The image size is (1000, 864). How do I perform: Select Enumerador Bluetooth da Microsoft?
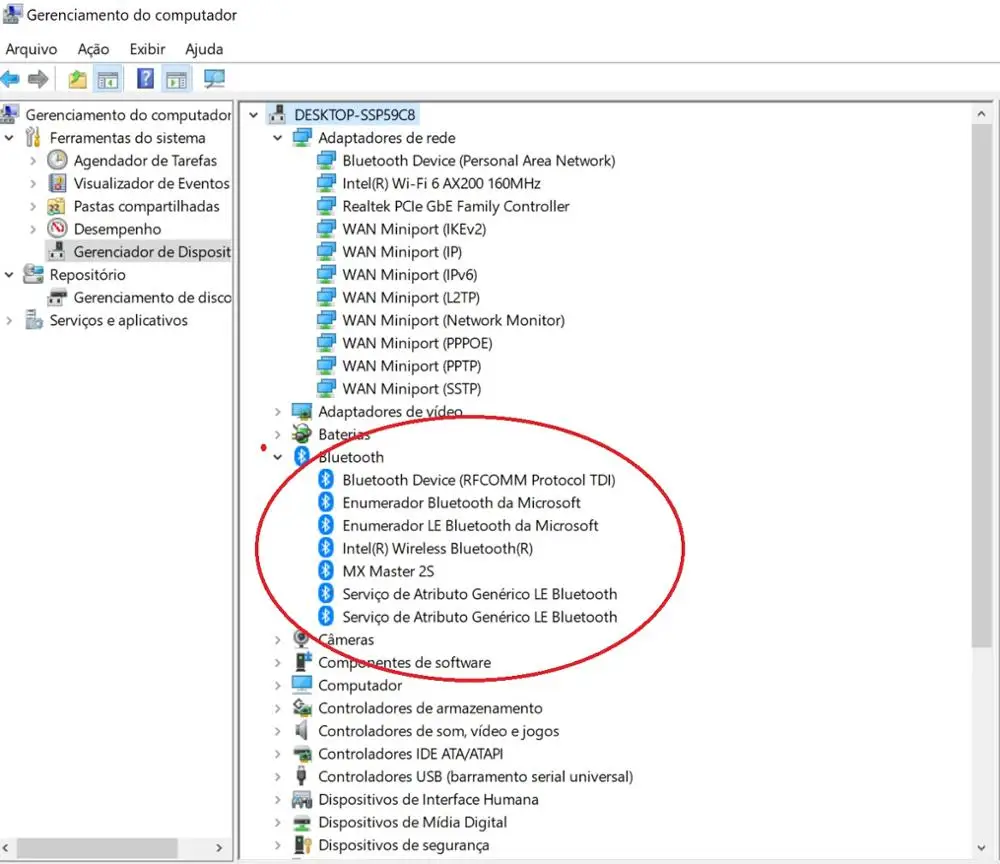click(x=461, y=502)
